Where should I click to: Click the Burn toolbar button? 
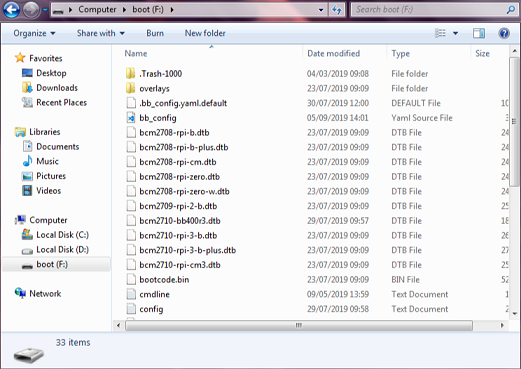[x=155, y=33]
